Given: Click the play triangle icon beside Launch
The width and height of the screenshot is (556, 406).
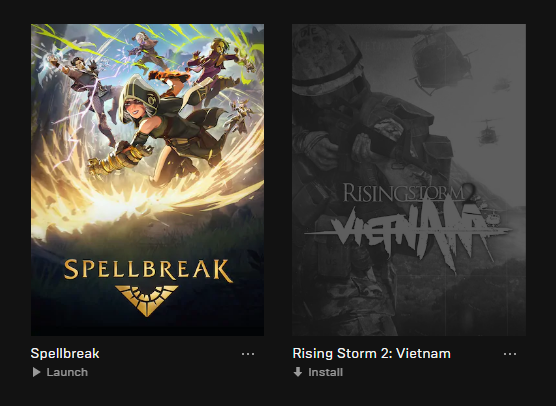Looking at the screenshot, I should pyautogui.click(x=36, y=372).
